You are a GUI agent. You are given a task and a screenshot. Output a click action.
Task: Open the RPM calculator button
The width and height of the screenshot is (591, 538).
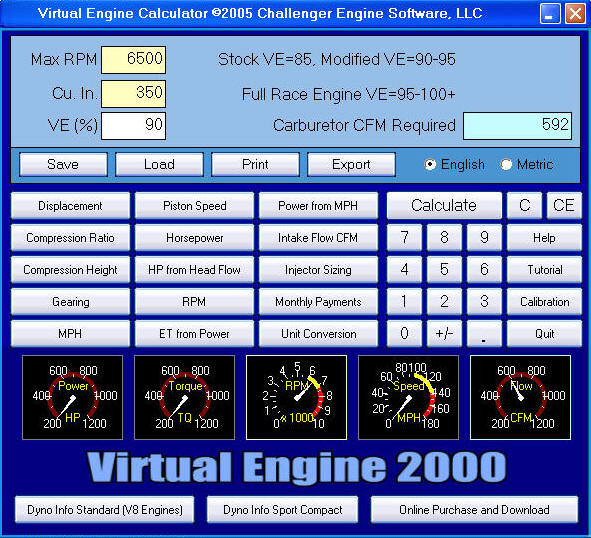click(x=194, y=302)
